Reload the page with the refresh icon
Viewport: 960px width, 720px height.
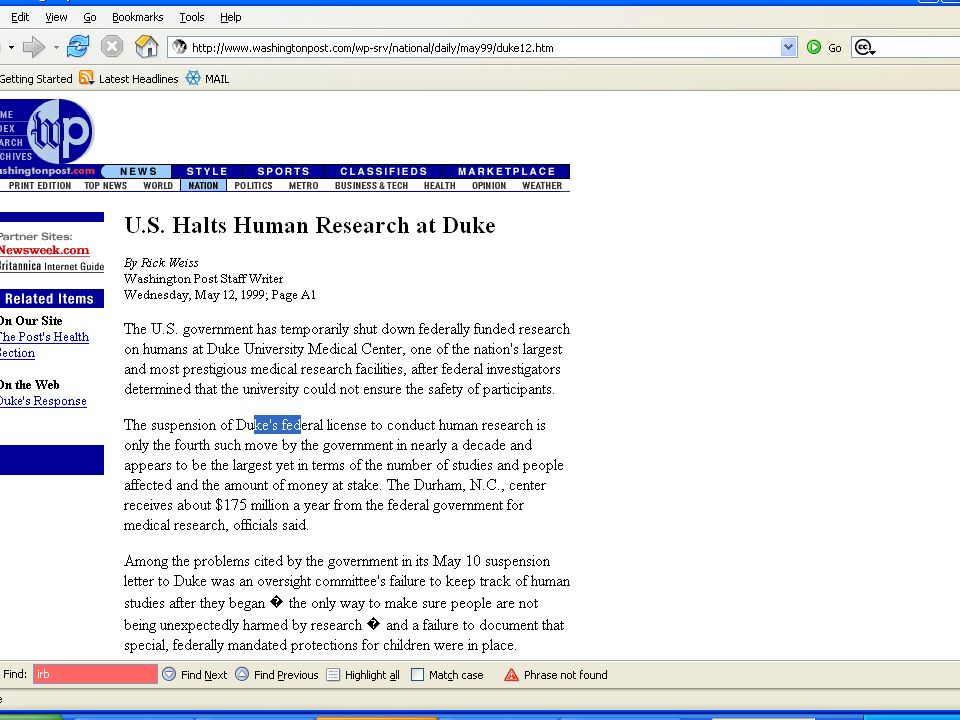point(78,47)
